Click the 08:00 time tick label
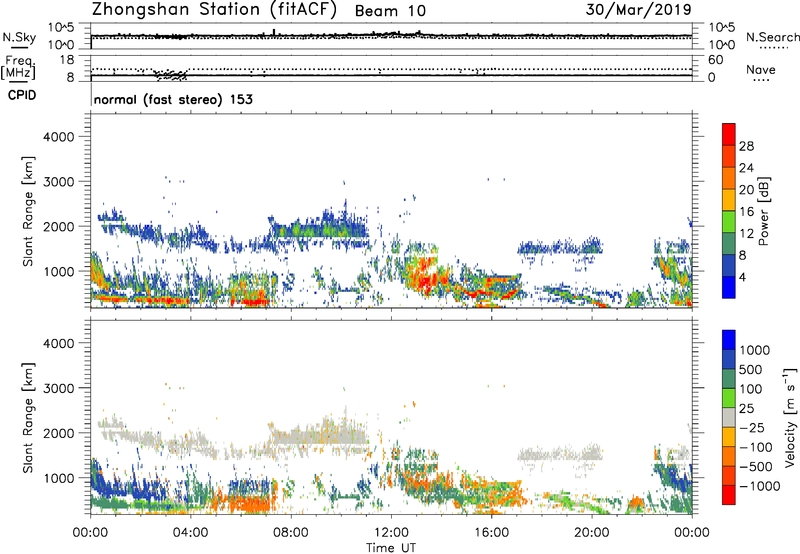The image size is (800, 554). pyautogui.click(x=291, y=533)
